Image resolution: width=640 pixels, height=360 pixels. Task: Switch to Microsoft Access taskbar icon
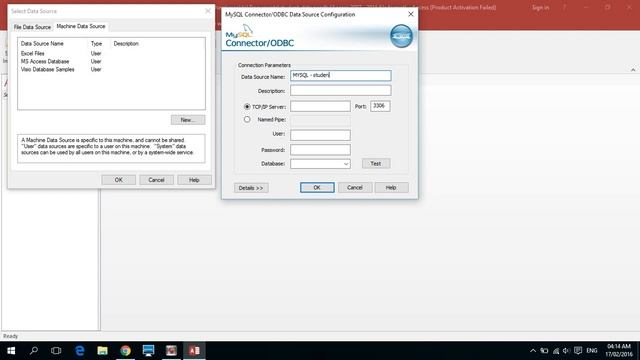coord(194,351)
